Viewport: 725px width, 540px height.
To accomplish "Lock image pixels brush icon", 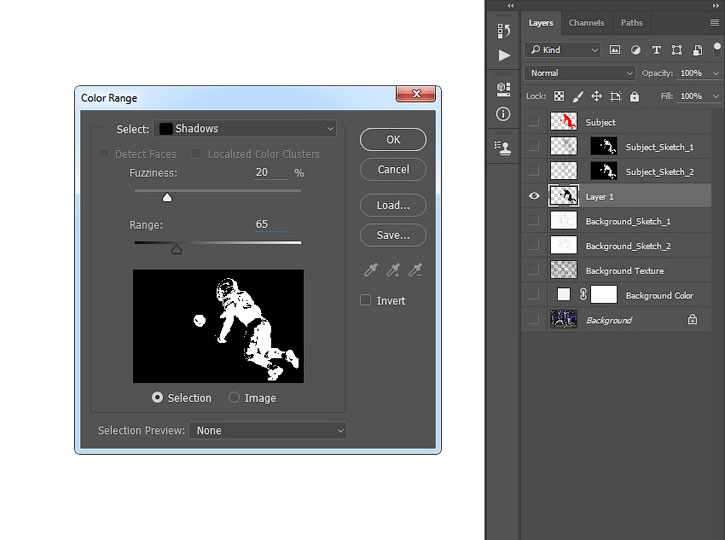I will 578,96.
